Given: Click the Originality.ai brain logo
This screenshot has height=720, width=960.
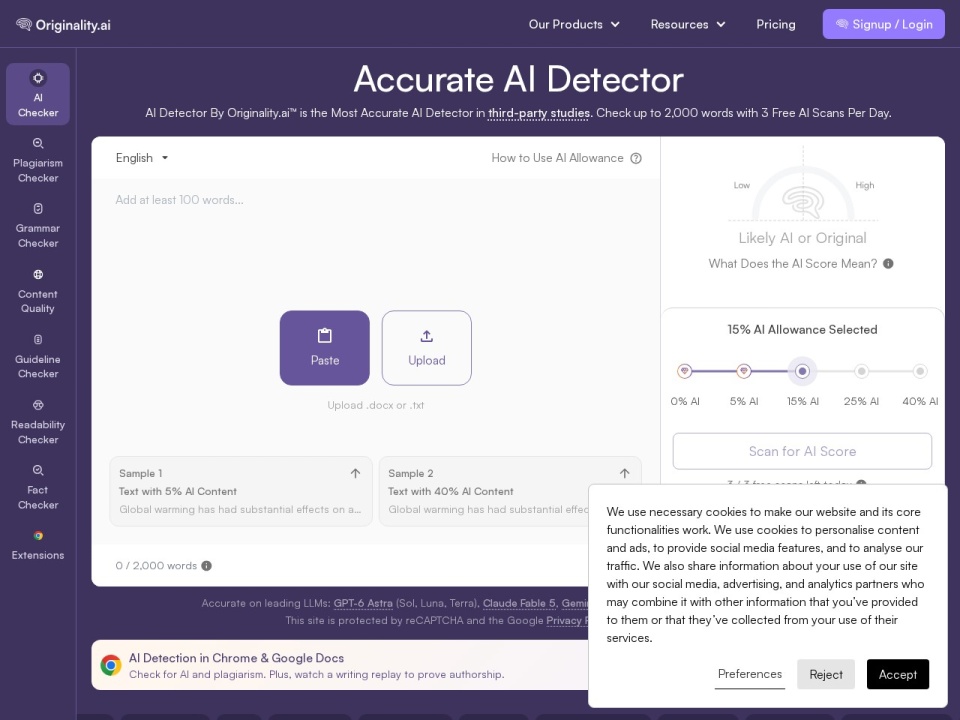Looking at the screenshot, I should [24, 24].
